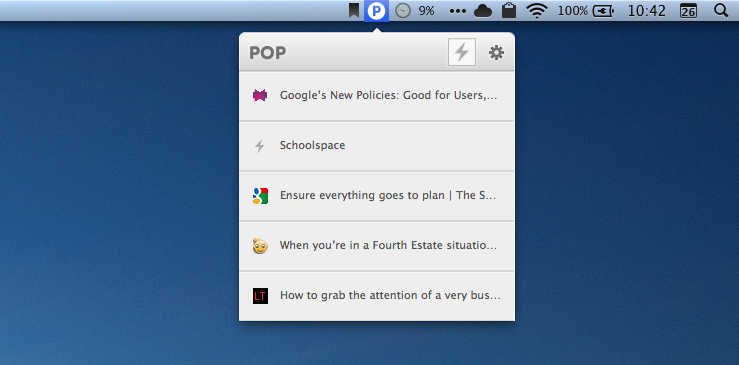Click the 9% menu bar readout
The height and width of the screenshot is (365, 739).
pos(427,10)
